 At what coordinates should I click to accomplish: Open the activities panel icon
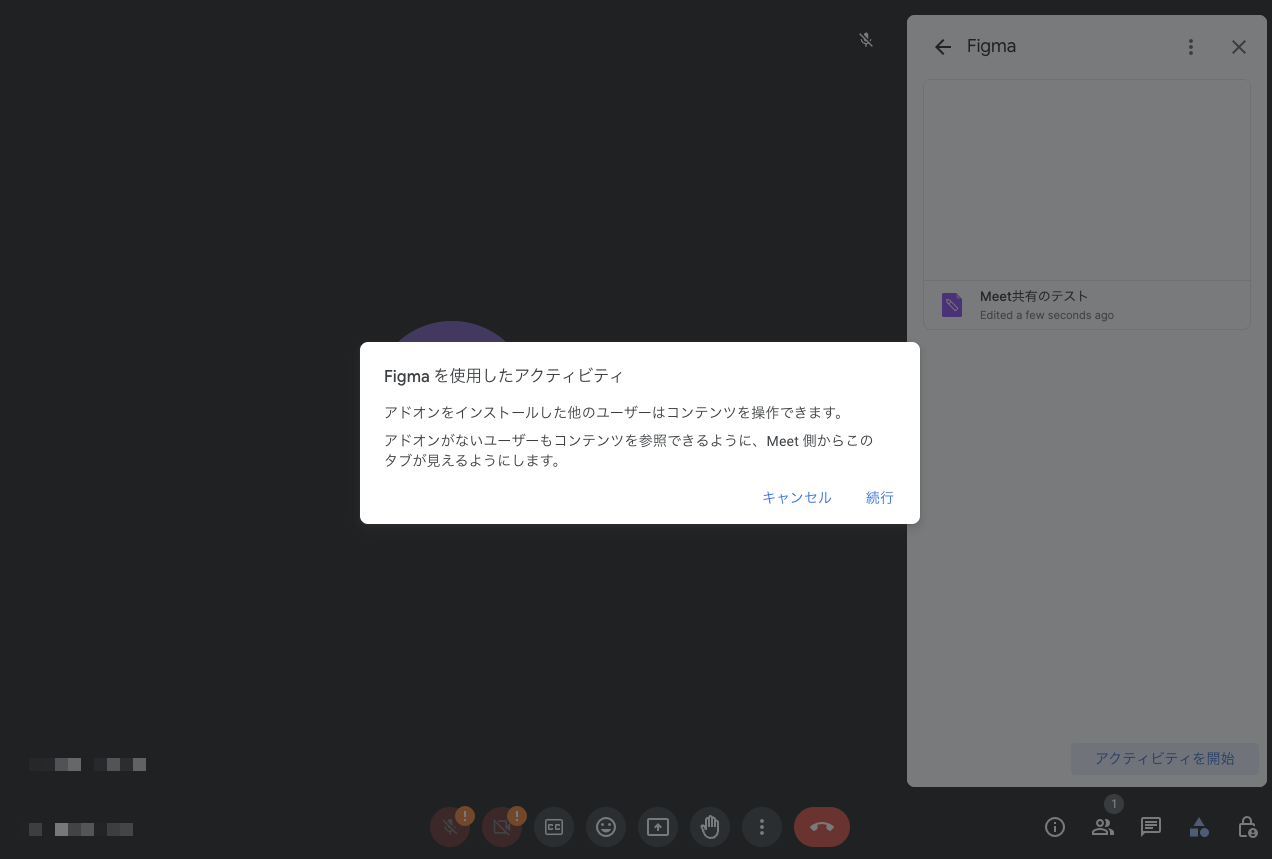point(1199,827)
